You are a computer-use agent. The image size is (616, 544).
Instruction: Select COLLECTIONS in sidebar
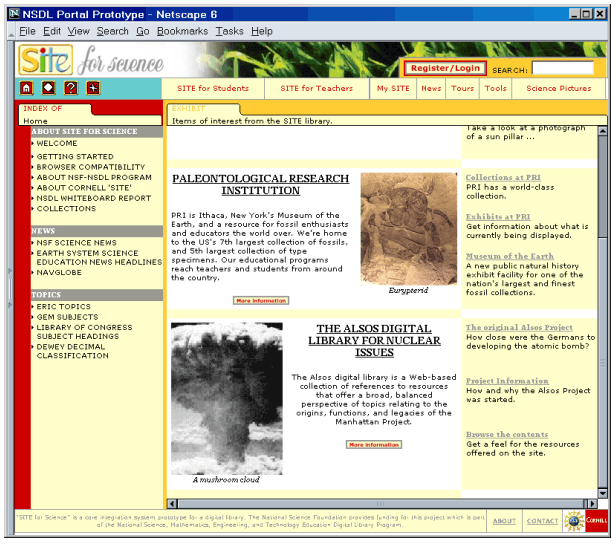[x=66, y=209]
